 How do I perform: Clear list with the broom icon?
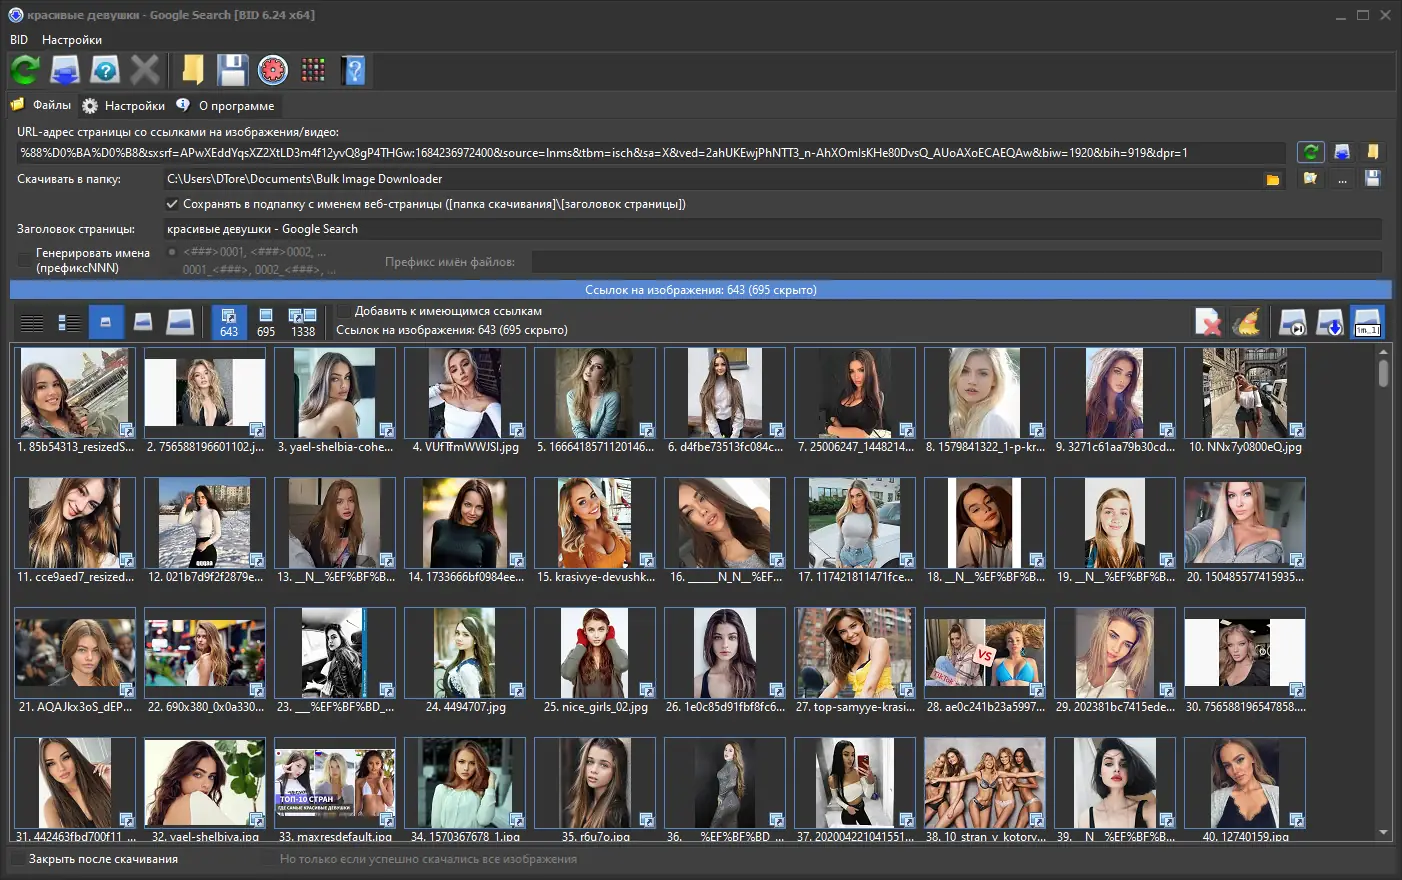click(x=1246, y=322)
